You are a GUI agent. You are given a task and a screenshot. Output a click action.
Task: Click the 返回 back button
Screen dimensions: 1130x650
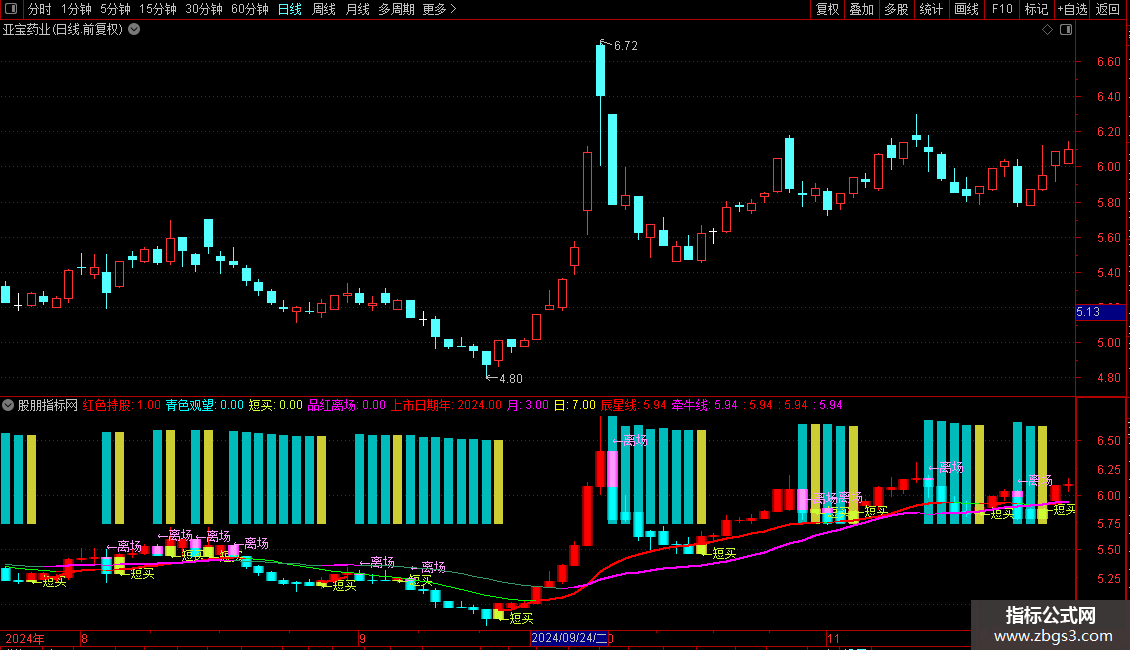[x=1108, y=9]
